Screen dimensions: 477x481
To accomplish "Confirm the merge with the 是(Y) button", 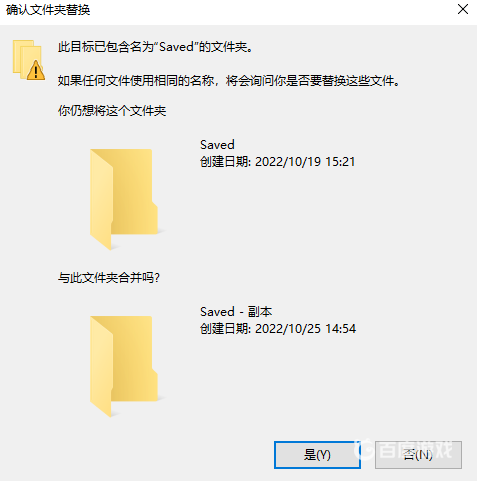I will click(x=317, y=455).
